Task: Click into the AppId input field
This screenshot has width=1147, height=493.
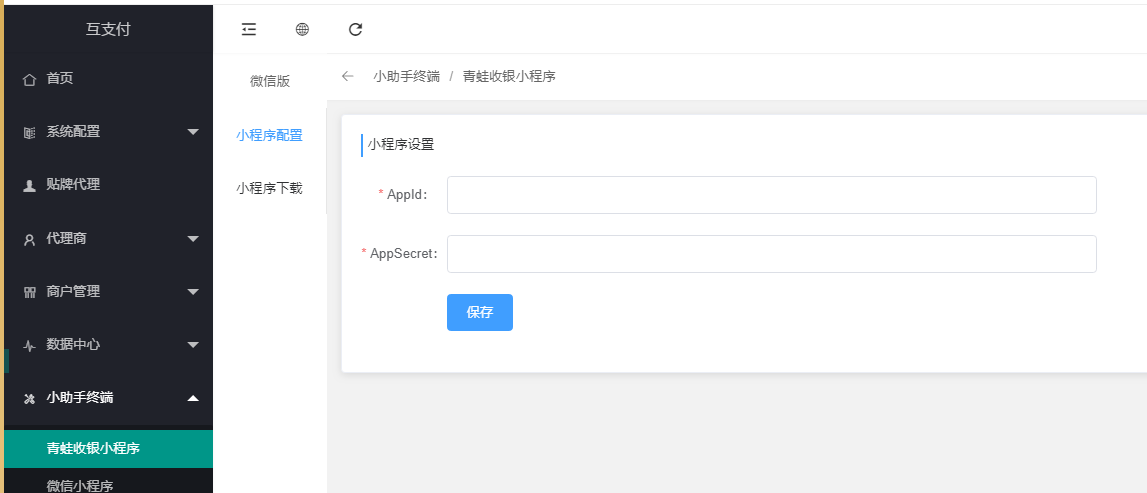Action: click(772, 195)
